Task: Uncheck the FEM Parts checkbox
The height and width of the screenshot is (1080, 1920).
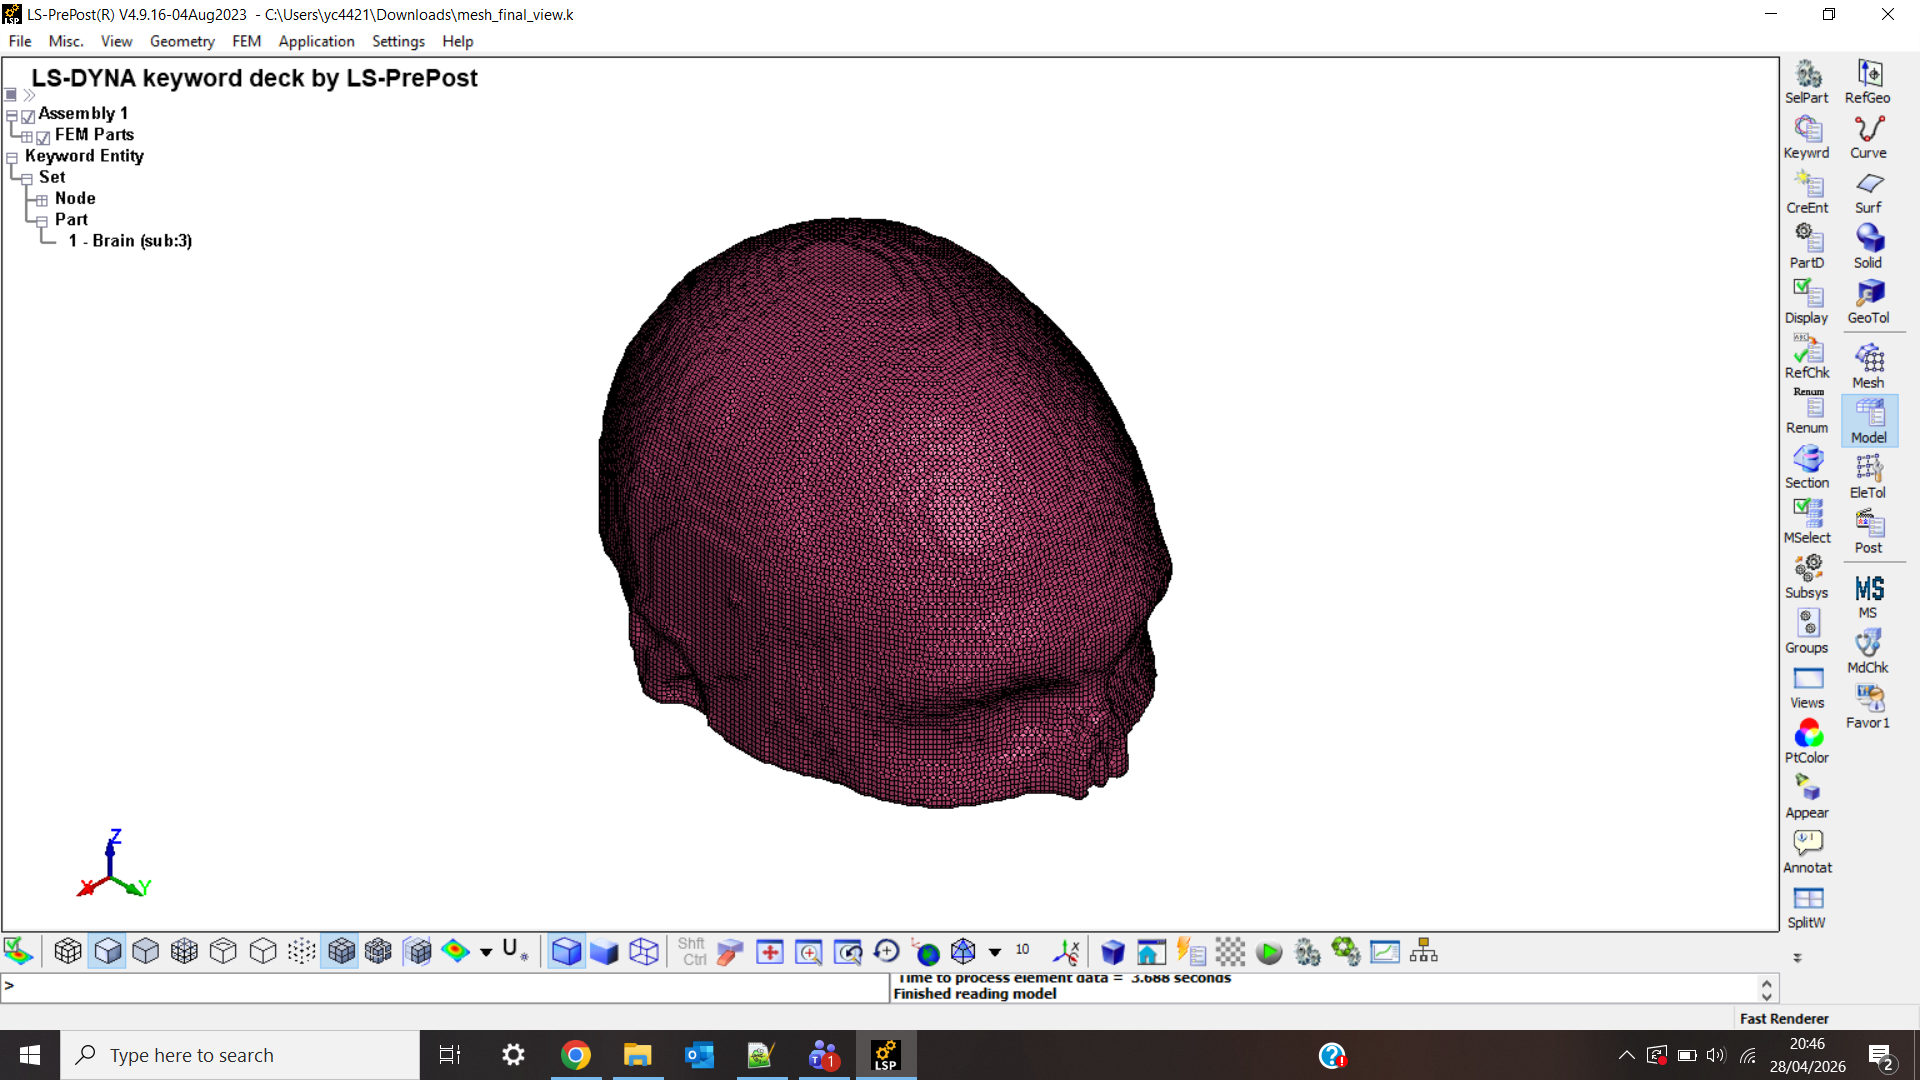Action: pos(43,137)
